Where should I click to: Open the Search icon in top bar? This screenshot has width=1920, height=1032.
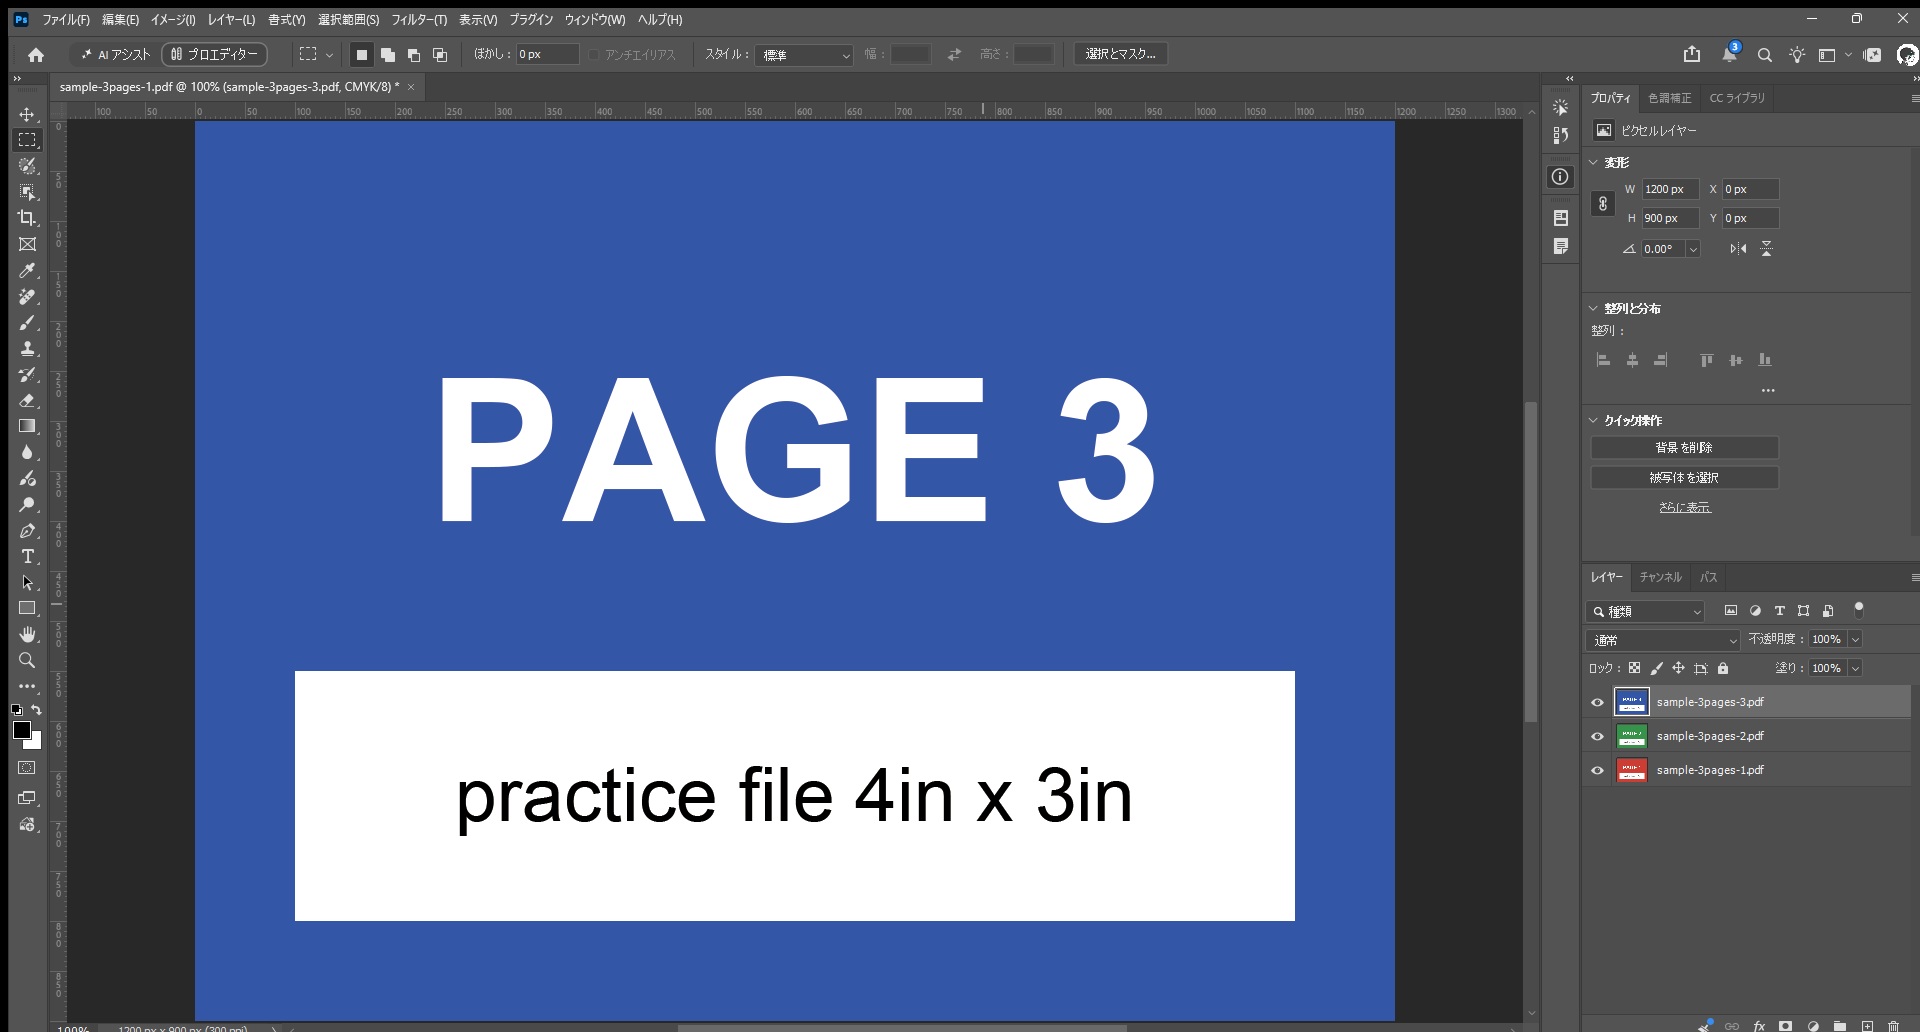1765,55
